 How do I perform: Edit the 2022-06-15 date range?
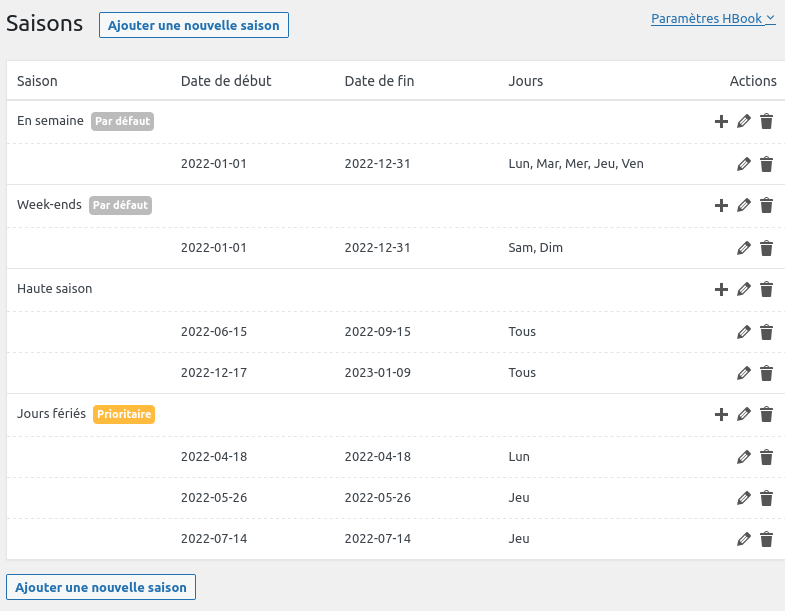point(743,332)
